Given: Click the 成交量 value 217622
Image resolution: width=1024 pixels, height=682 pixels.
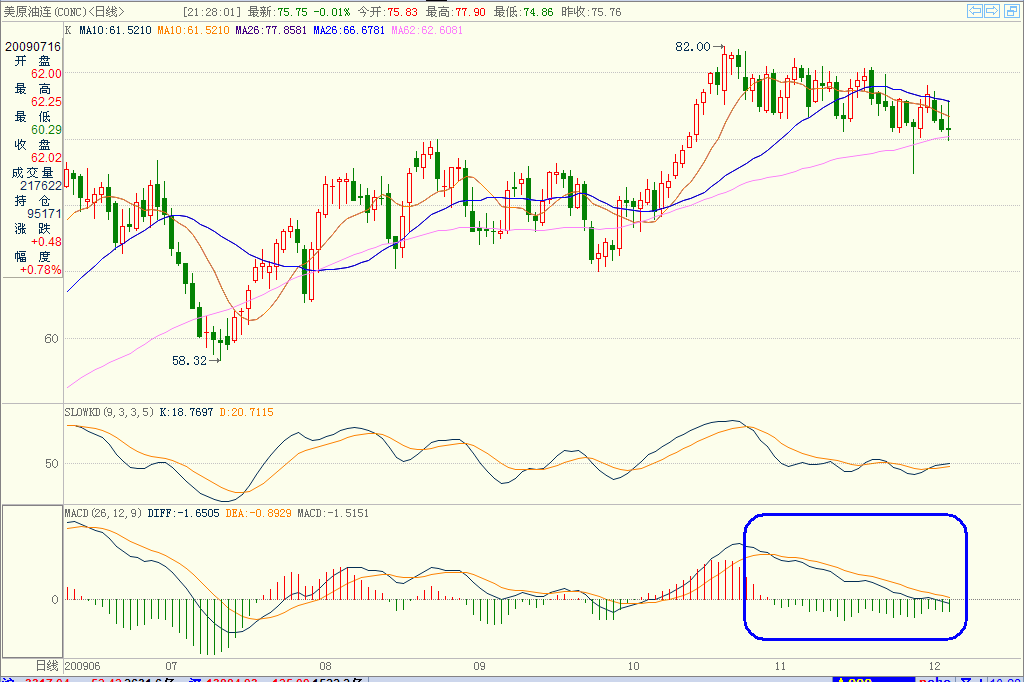Looking at the screenshot, I should pos(40,186).
